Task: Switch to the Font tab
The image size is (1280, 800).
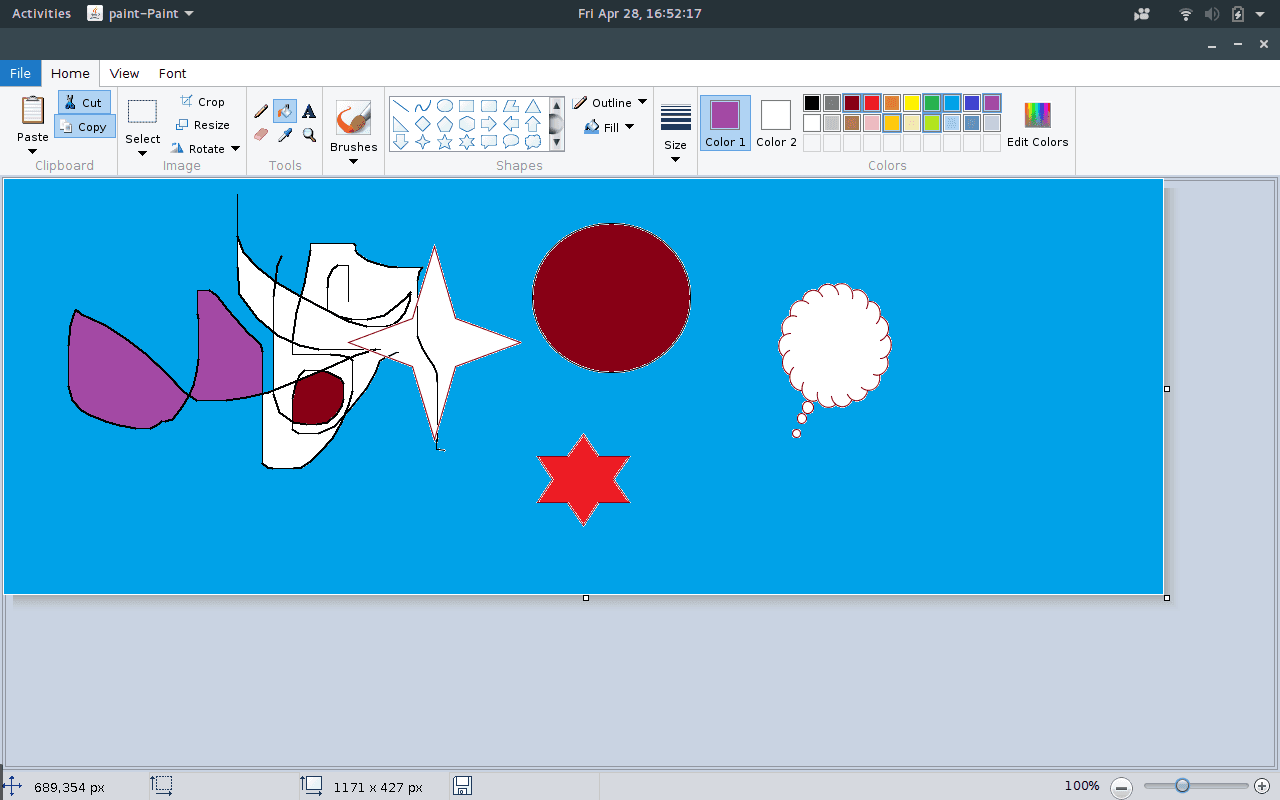Action: click(x=172, y=73)
